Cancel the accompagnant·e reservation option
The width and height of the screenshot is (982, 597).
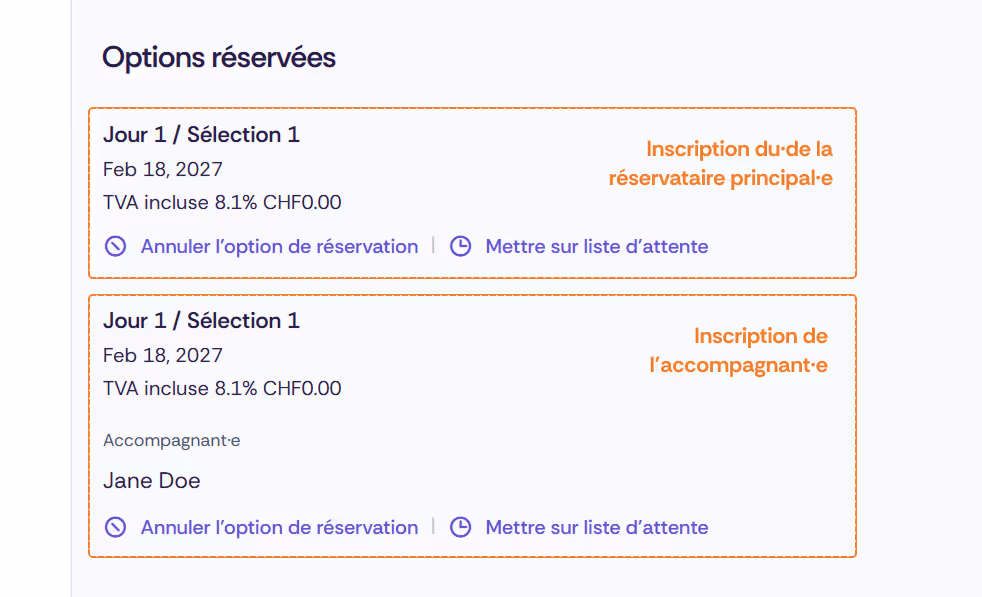click(x=279, y=527)
